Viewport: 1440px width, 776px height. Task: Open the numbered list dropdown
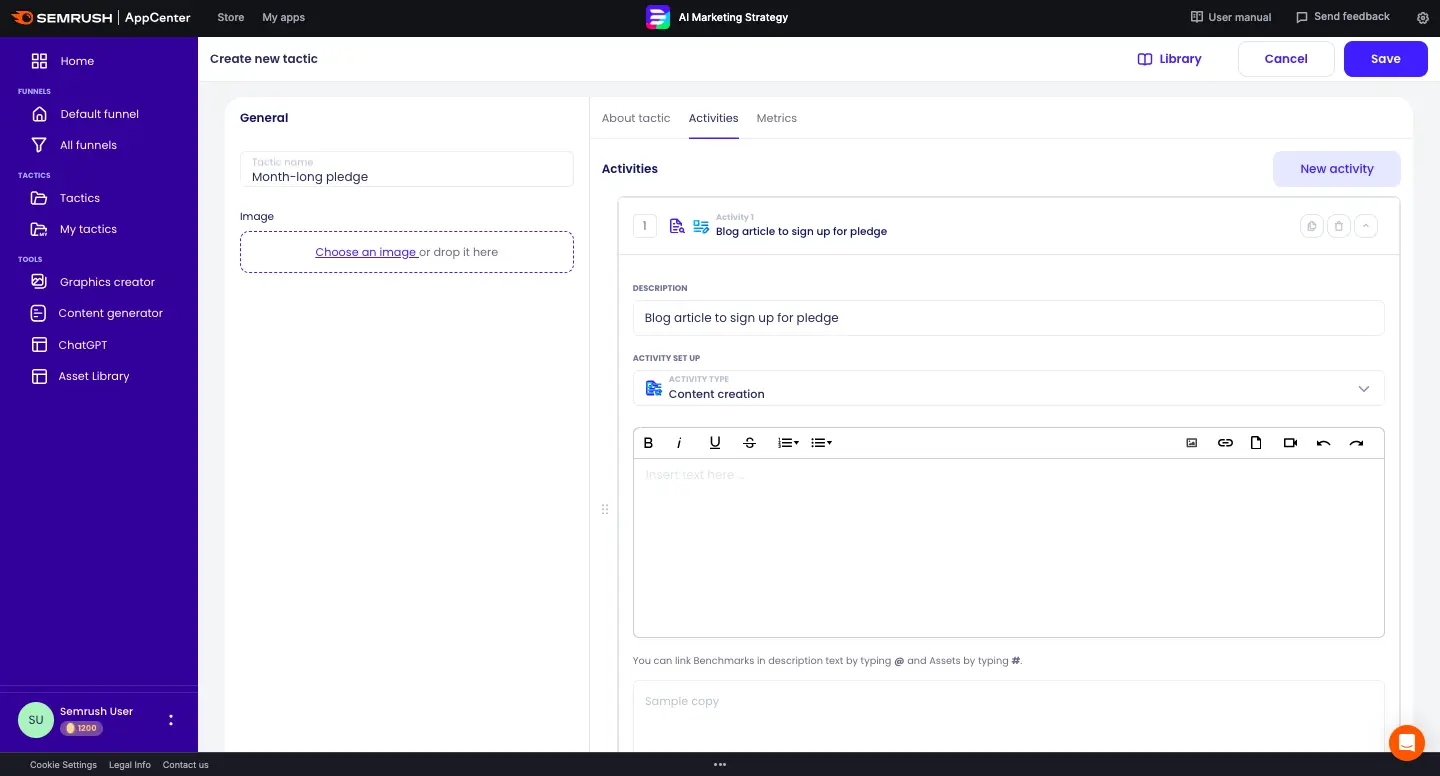(x=788, y=443)
